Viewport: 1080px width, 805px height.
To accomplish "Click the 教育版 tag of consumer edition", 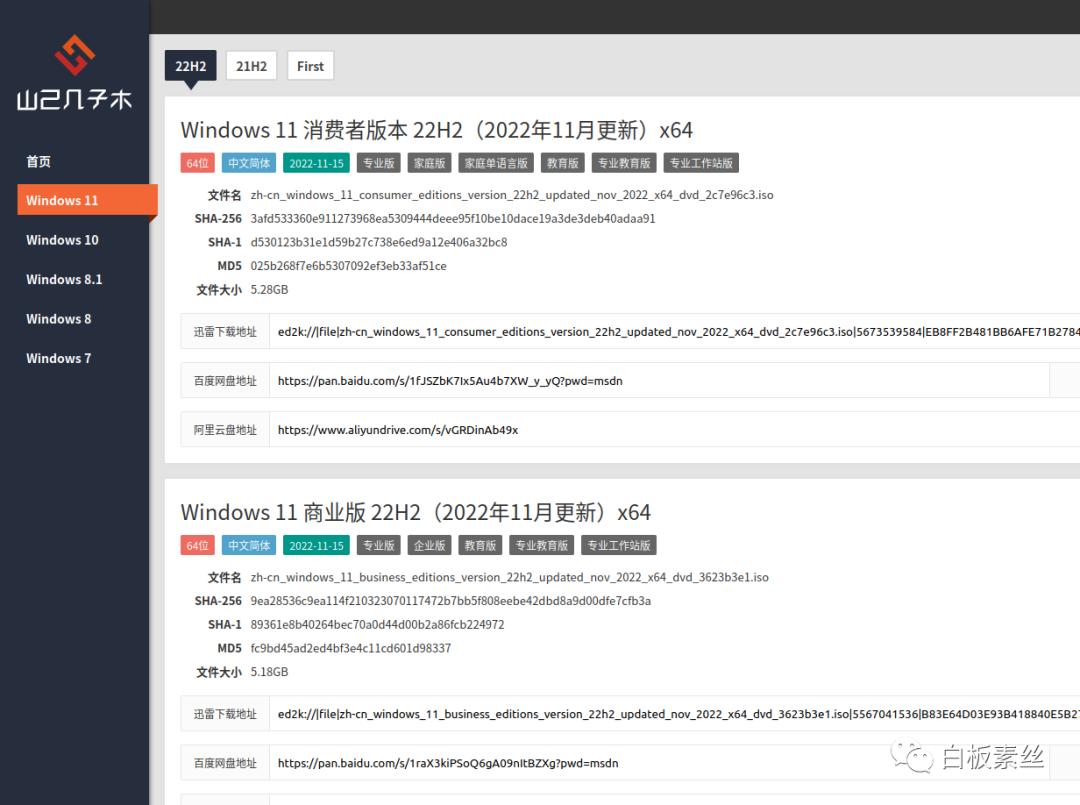I will pos(563,163).
